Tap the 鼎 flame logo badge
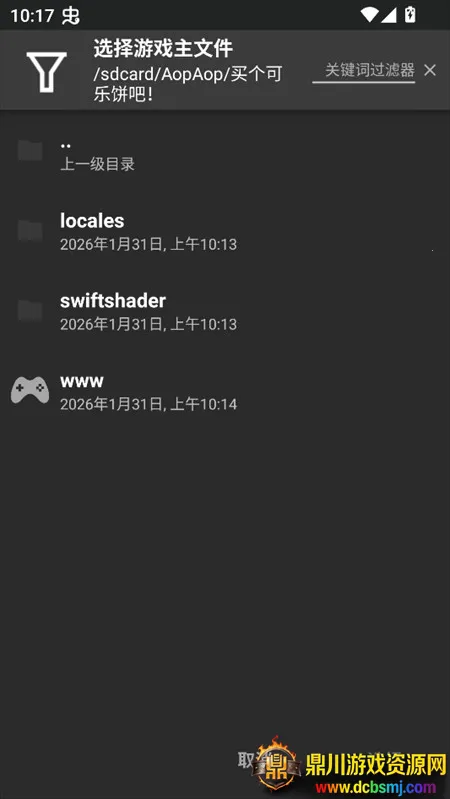 277,763
